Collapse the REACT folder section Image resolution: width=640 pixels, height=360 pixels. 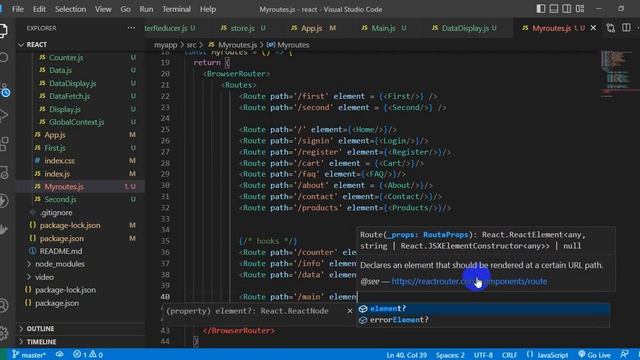tap(80, 44)
